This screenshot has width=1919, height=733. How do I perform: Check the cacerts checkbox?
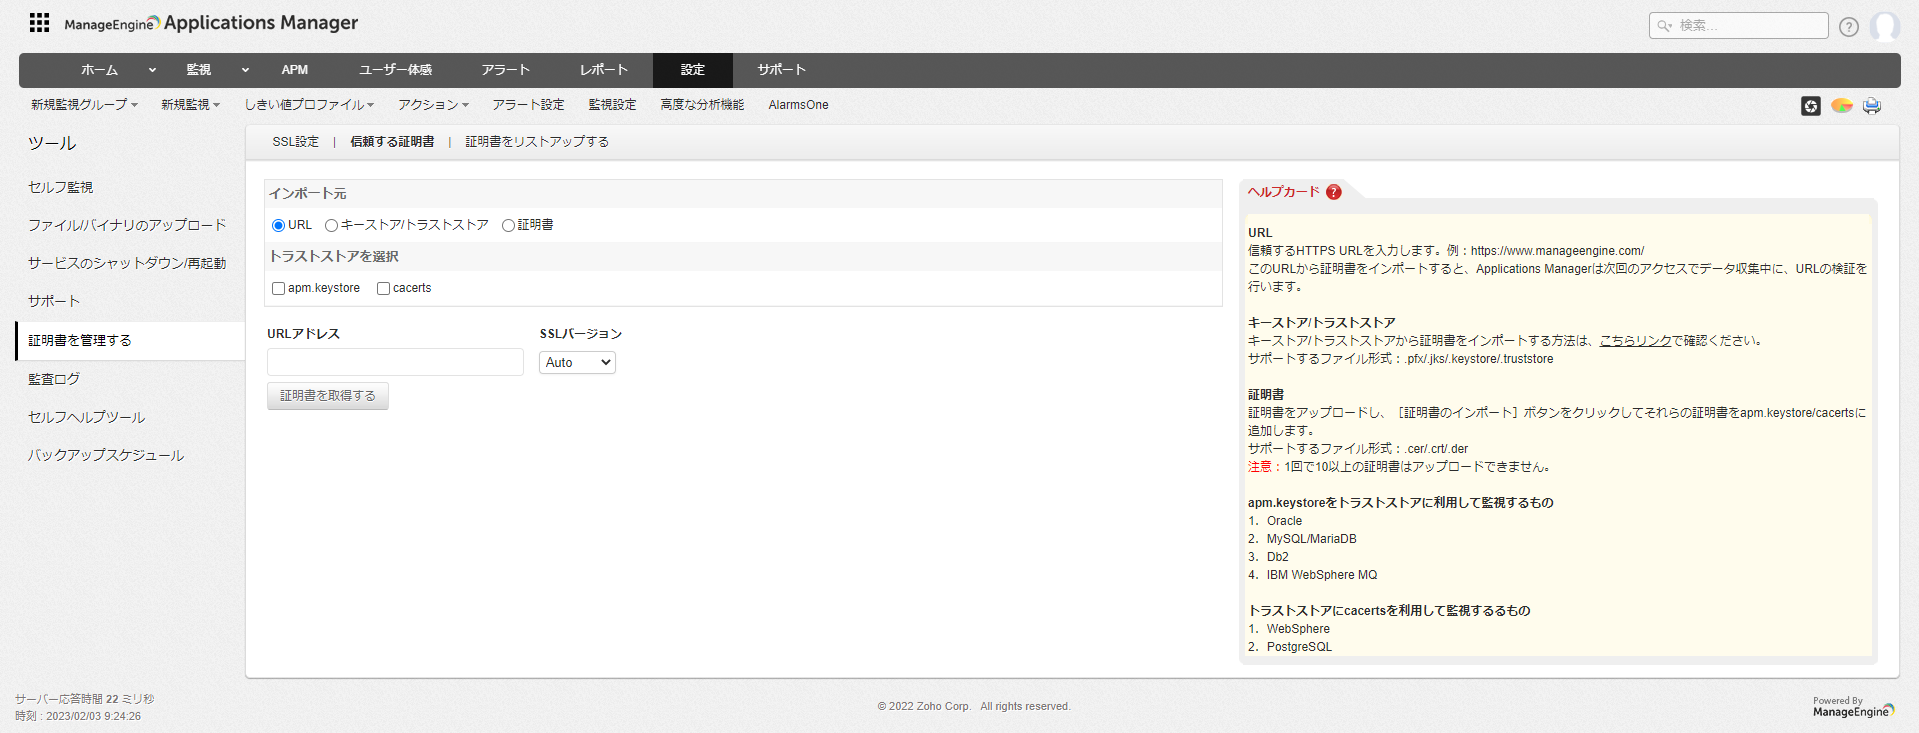[383, 289]
